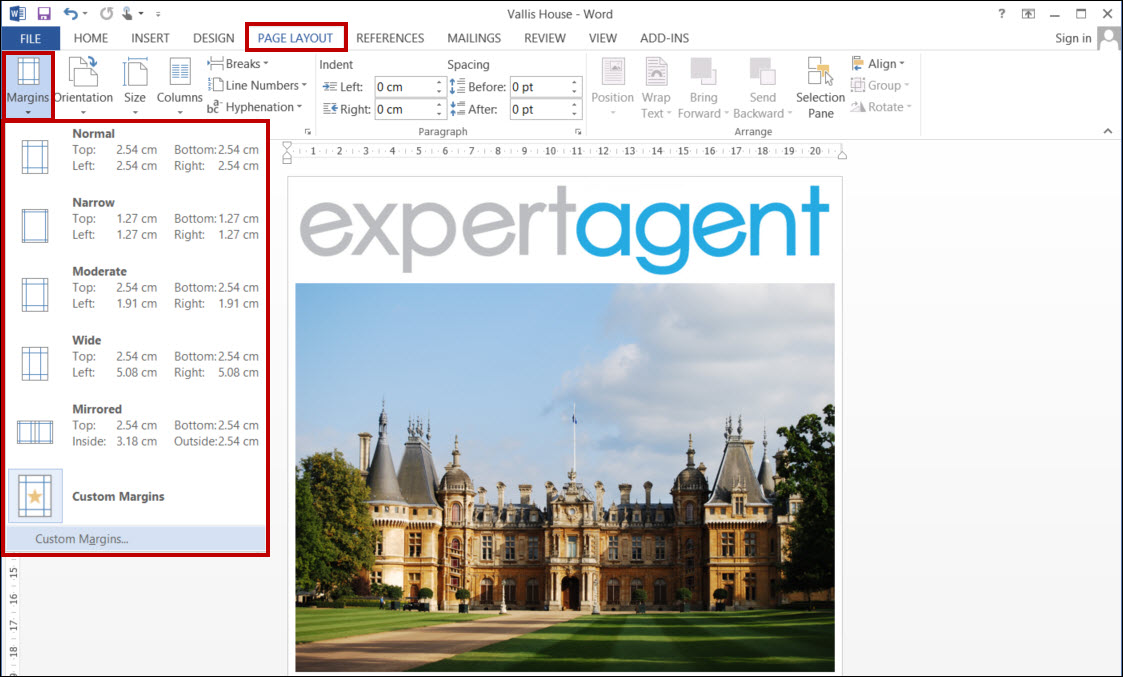Decrease Indent Right with down arrow
The height and width of the screenshot is (677, 1123).
click(x=439, y=114)
